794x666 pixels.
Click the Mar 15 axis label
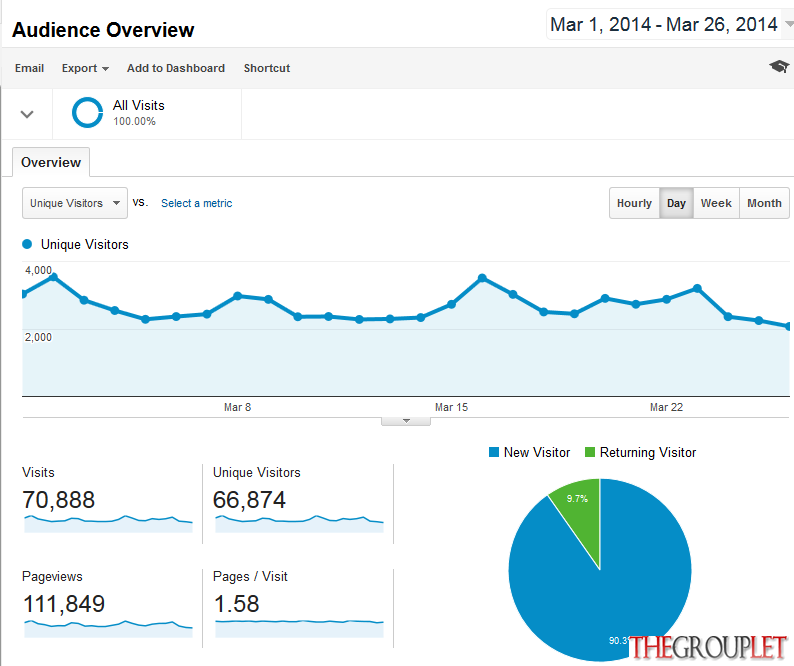click(x=451, y=407)
